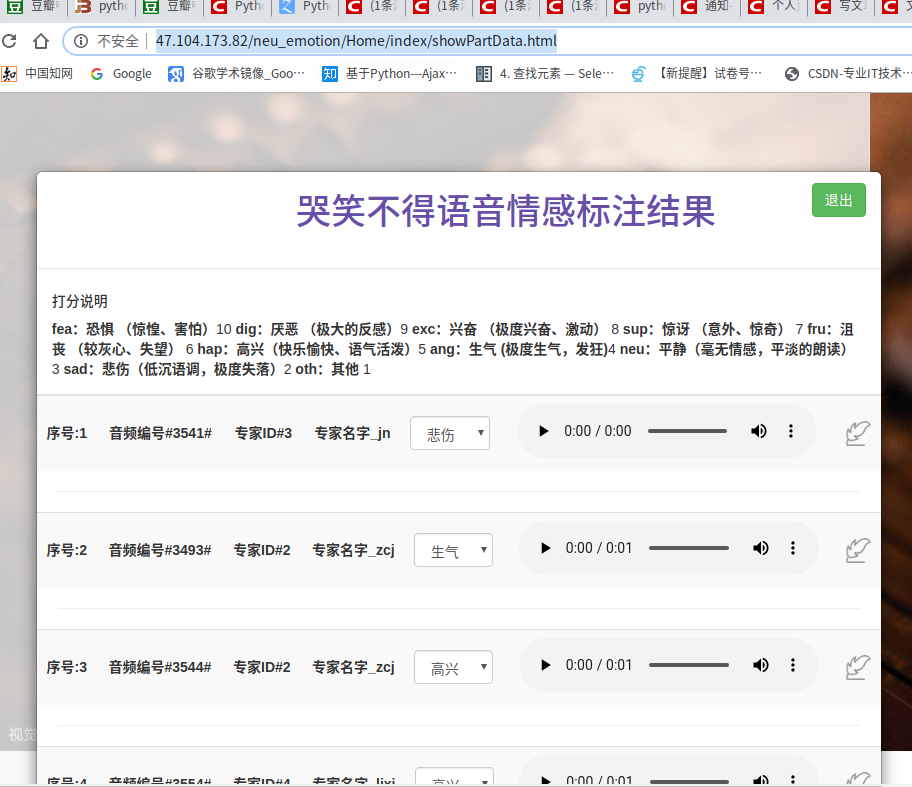Switch to the 通知 browser tab
This screenshot has height=787, width=912.
pyautogui.click(x=707, y=6)
